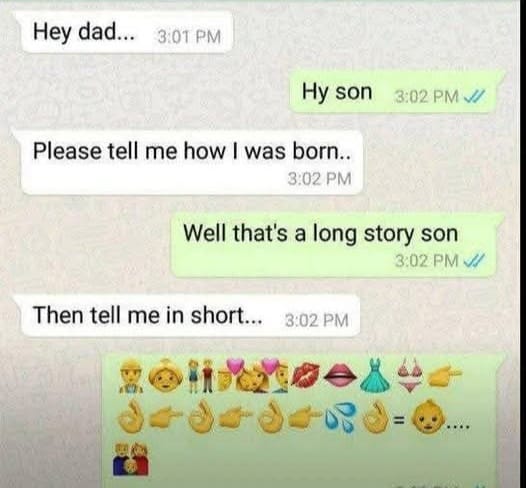Click the read ticks on "Hy son"

coord(473,97)
